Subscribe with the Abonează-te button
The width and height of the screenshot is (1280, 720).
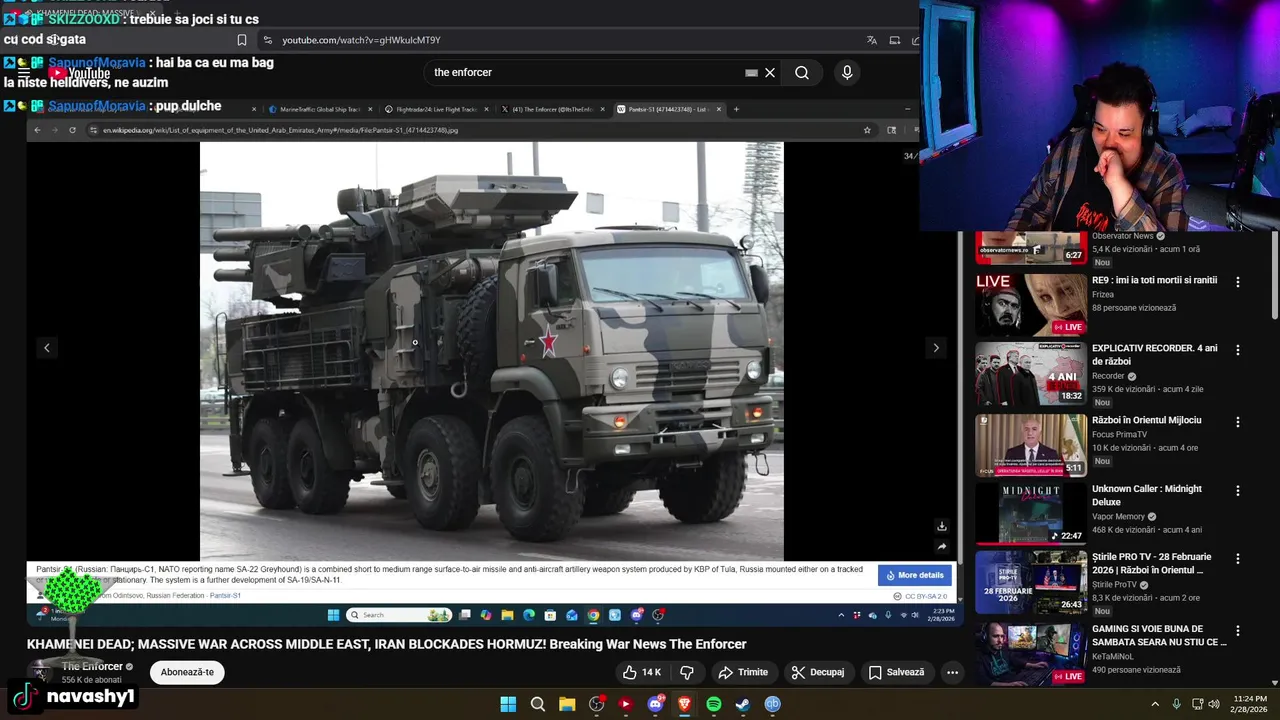(188, 672)
